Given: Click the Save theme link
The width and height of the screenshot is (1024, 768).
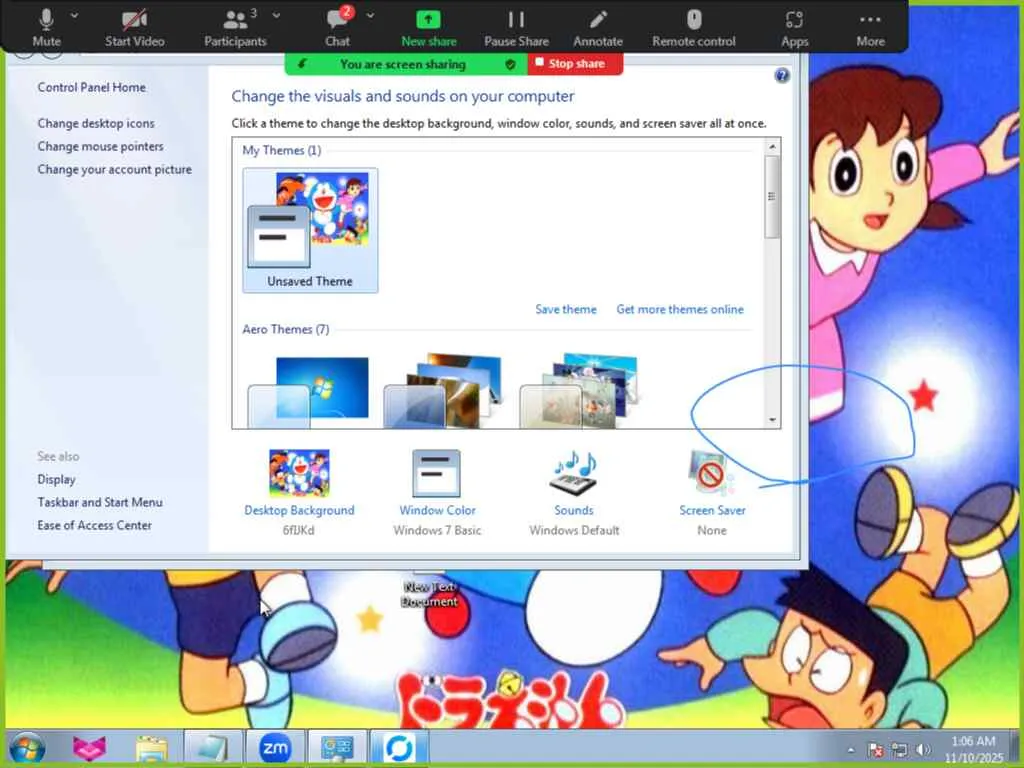Looking at the screenshot, I should tap(566, 310).
